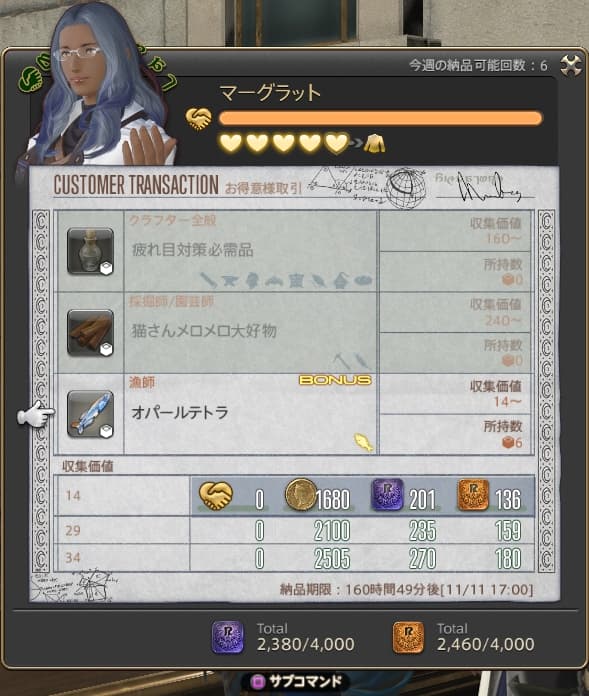This screenshot has height=696, width=589.
Task: Select the Opal Tetra fish item icon
Action: pos(91,414)
